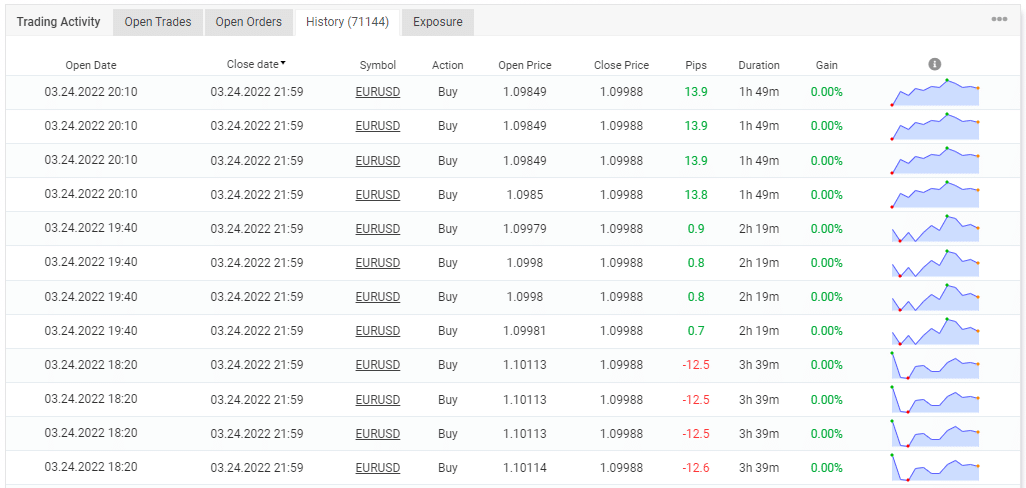1026x488 pixels.
Task: Switch to the Open Trades tab
Action: coord(158,22)
